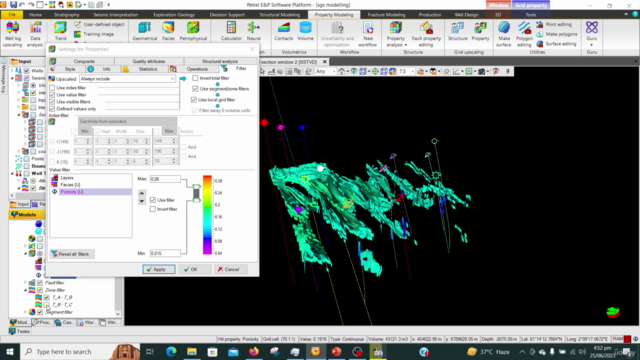The height and width of the screenshot is (360, 640).
Task: Open Volume calculation tool
Action: pyautogui.click(x=305, y=31)
